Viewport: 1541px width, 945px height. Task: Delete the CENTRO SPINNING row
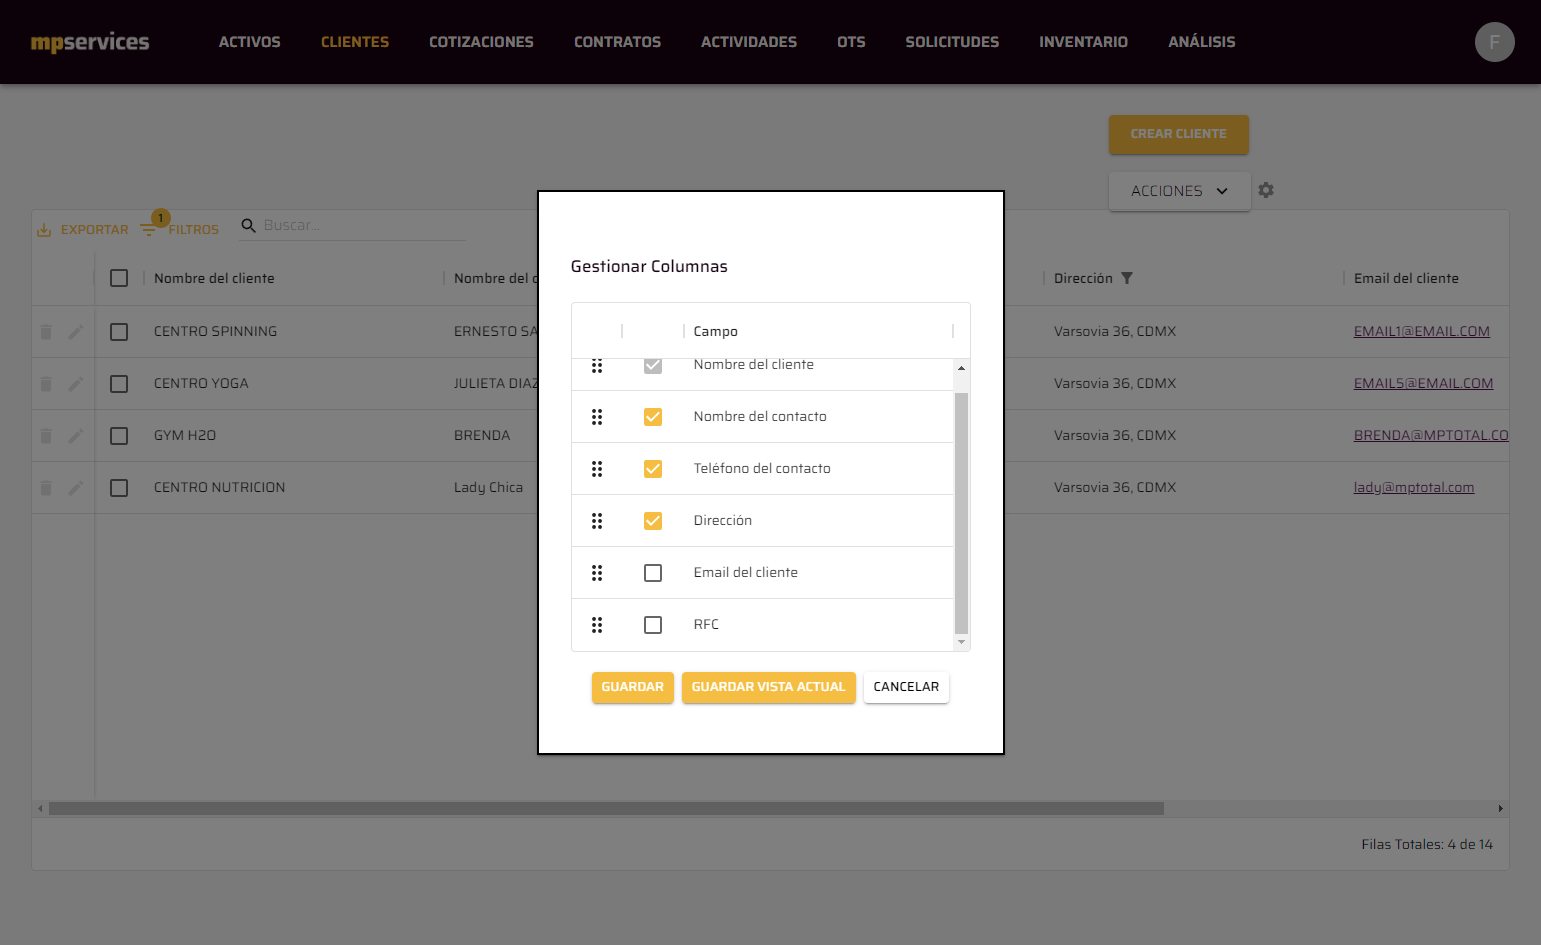[x=46, y=332]
